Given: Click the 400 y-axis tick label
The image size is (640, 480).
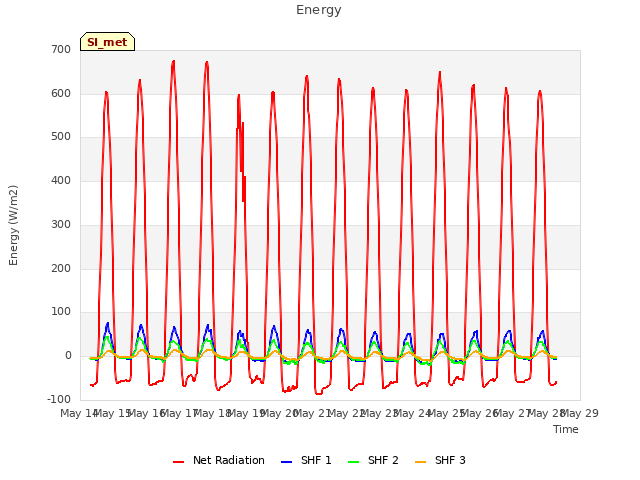Looking at the screenshot, I should [x=61, y=180].
